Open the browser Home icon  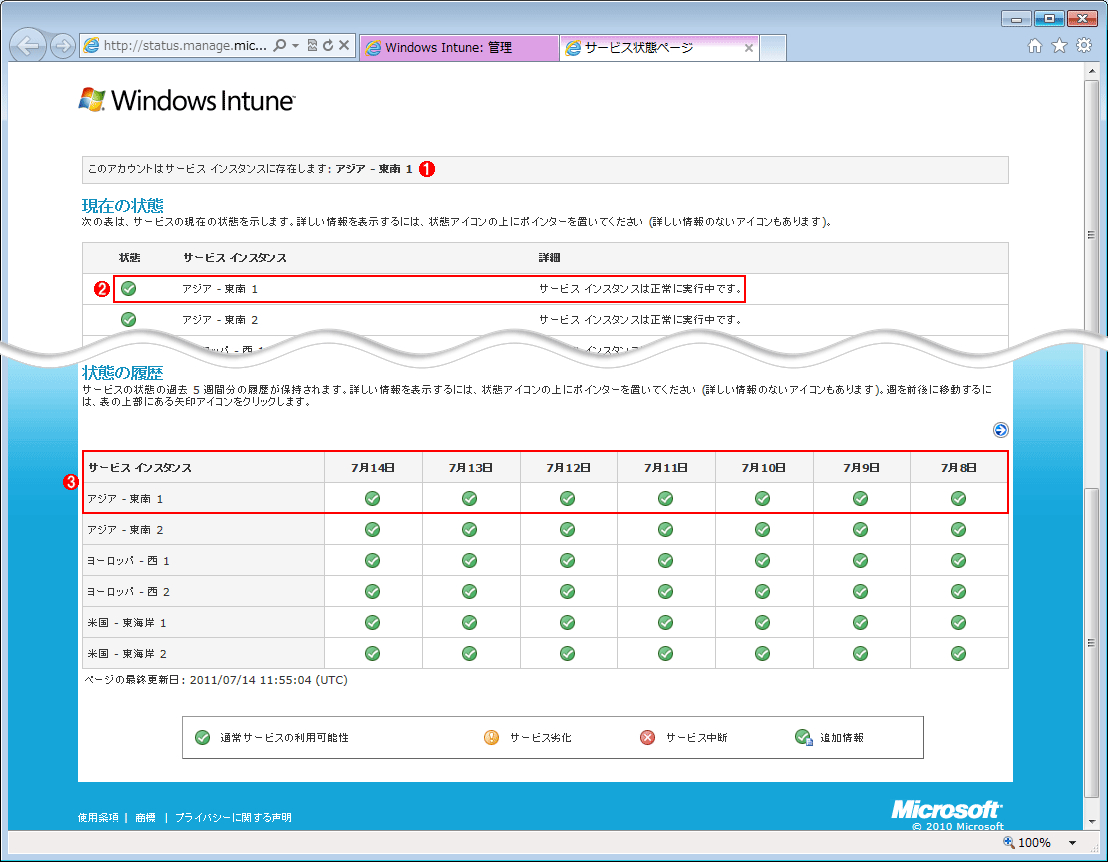[x=1035, y=46]
